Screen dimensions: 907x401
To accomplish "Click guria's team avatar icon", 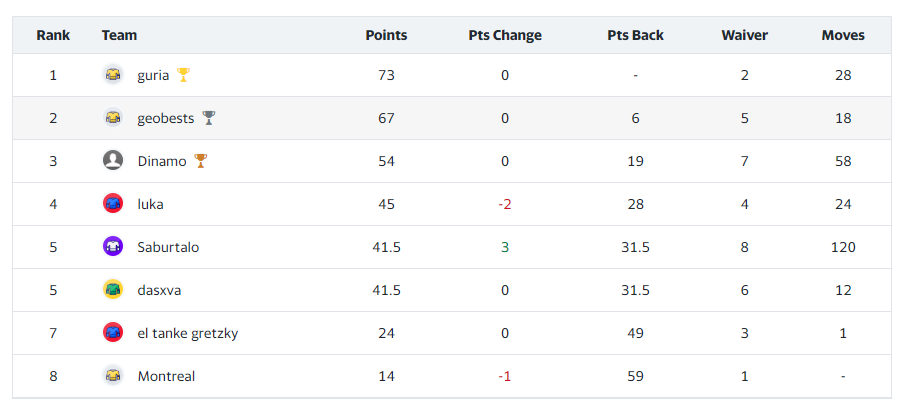I will tap(113, 75).
